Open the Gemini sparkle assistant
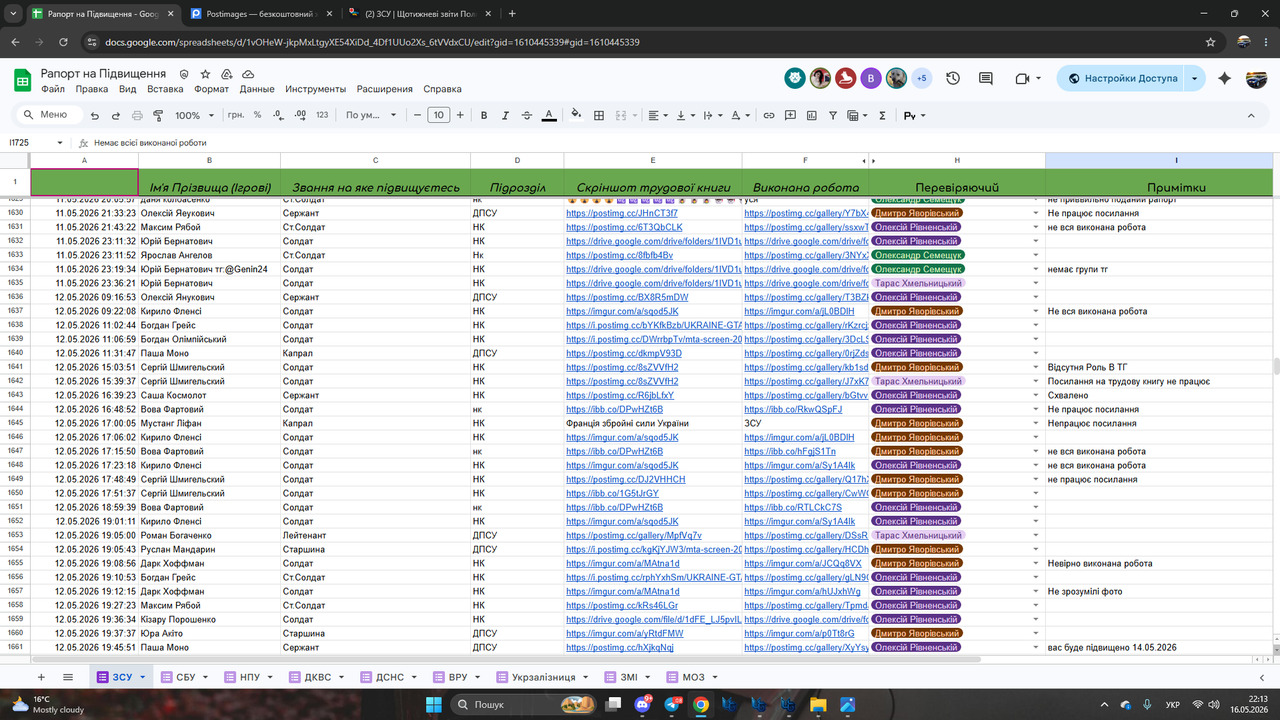1280x720 pixels. pyautogui.click(x=1225, y=78)
